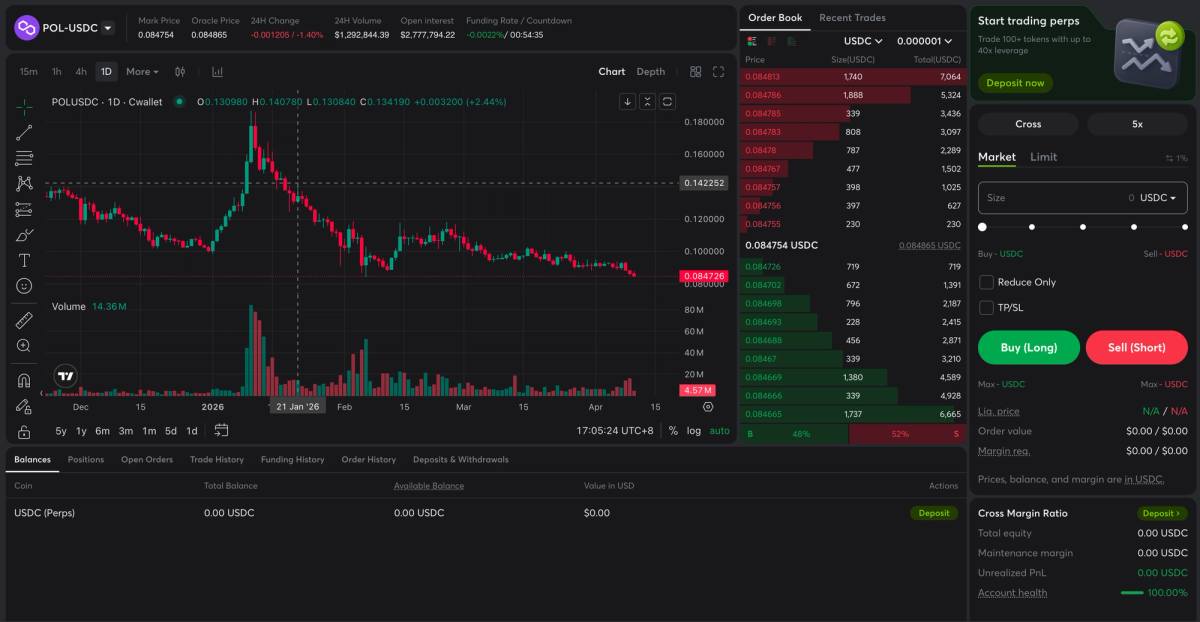Viewport: 1200px width, 622px height.
Task: Open chart settings gear icon
Action: point(708,407)
